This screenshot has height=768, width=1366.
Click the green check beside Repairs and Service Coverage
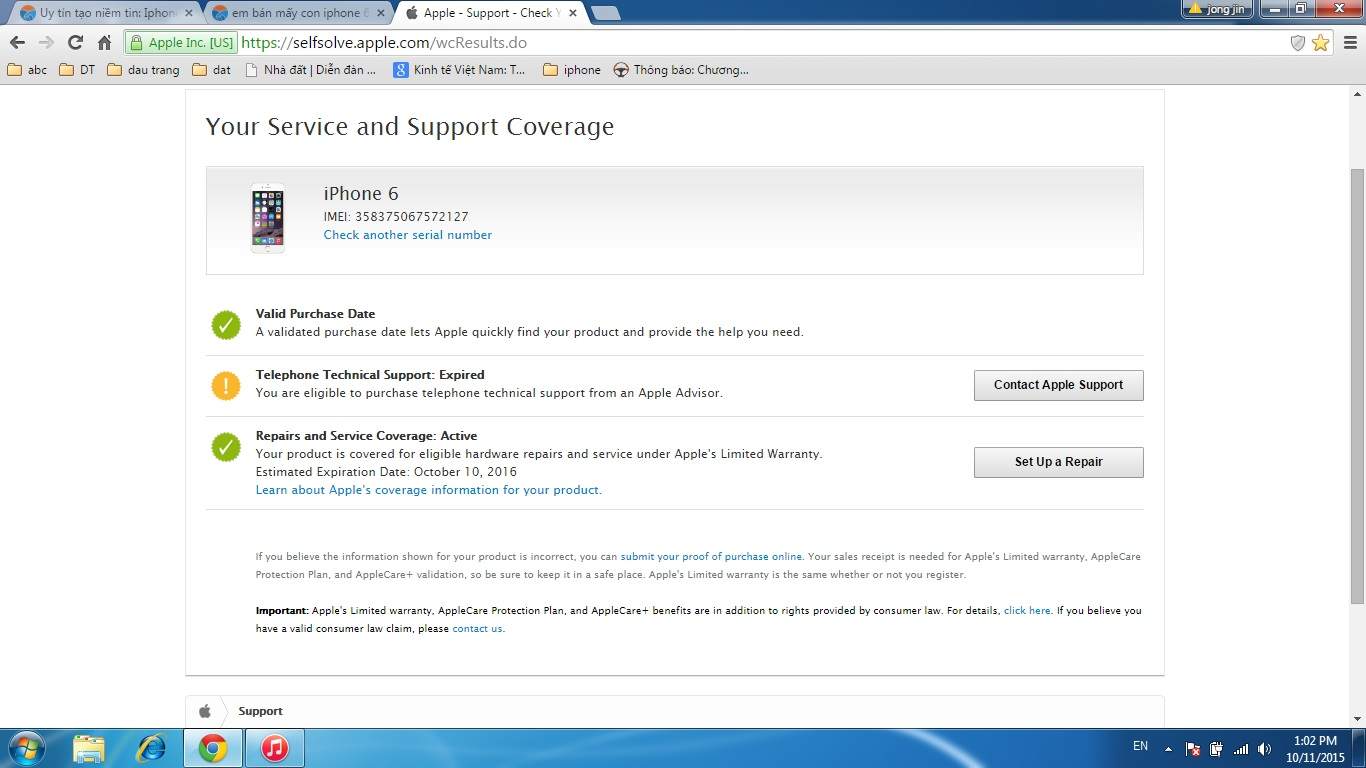coord(226,447)
